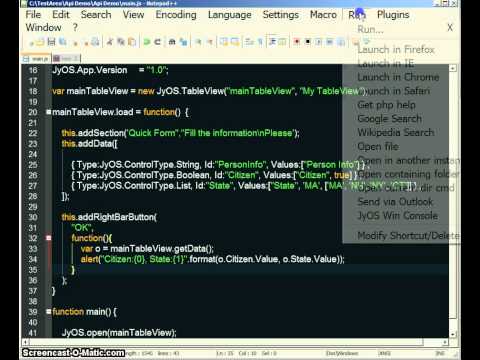480x360 pixels.
Task: Choose Open file in Run menu
Action: [378, 147]
